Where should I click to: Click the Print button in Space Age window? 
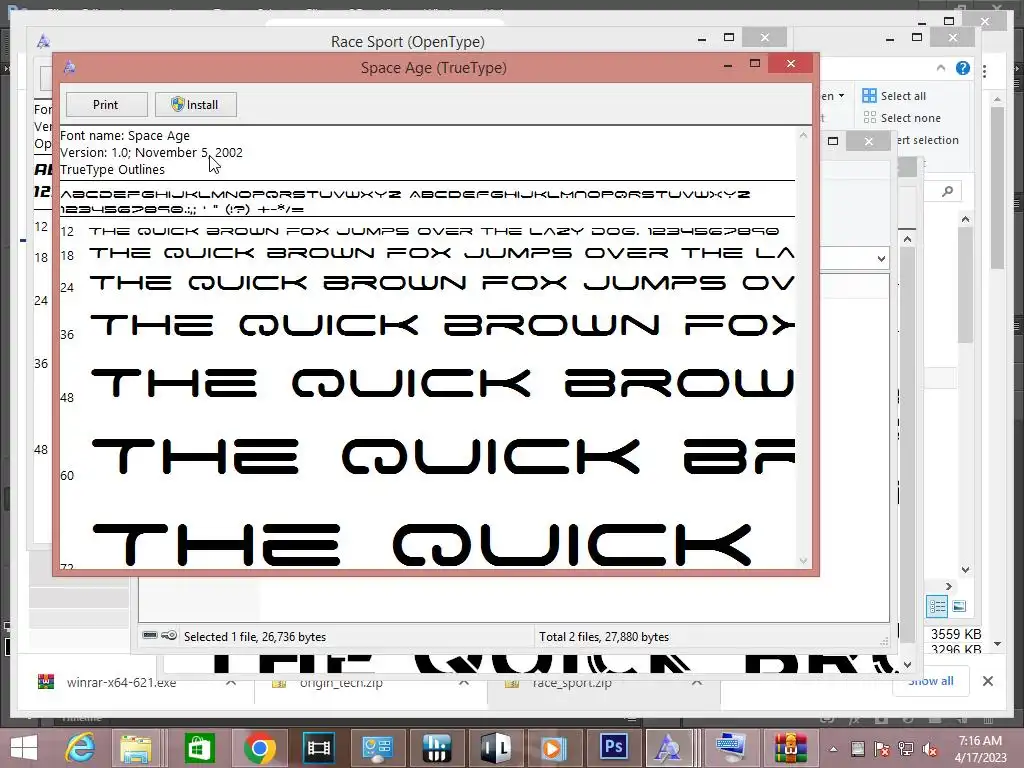[x=106, y=104]
